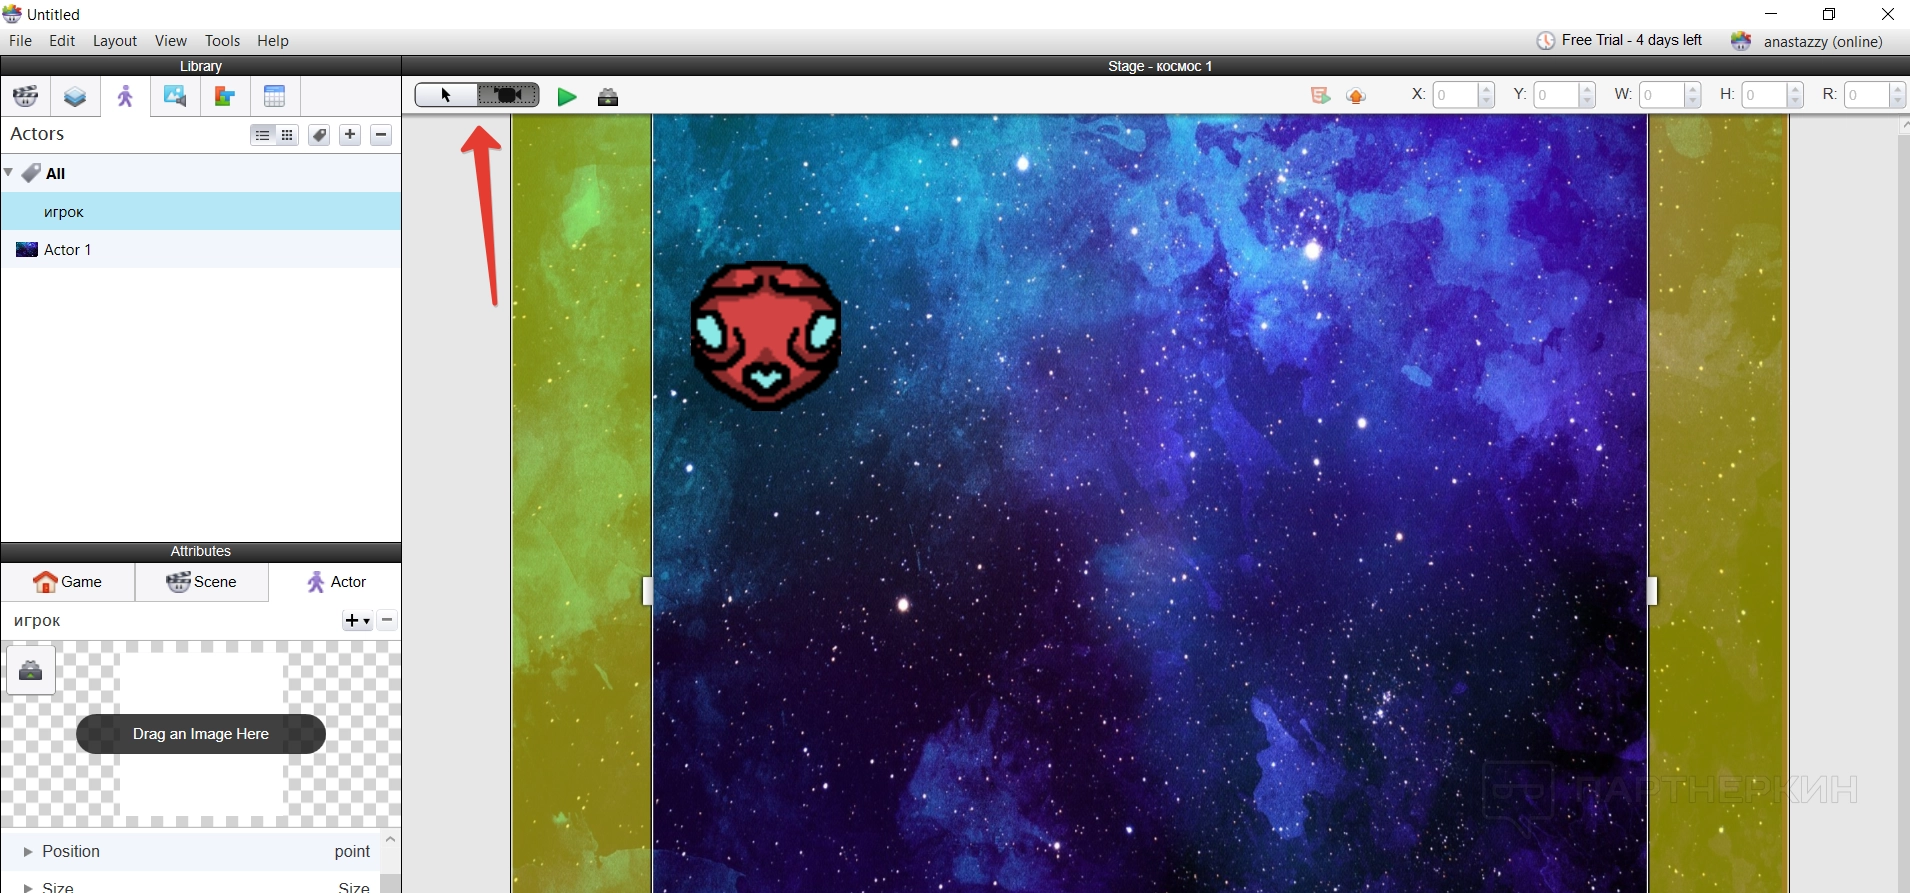Screen dimensions: 1910x893
Task: Open the Edit menu
Action: tap(62, 41)
